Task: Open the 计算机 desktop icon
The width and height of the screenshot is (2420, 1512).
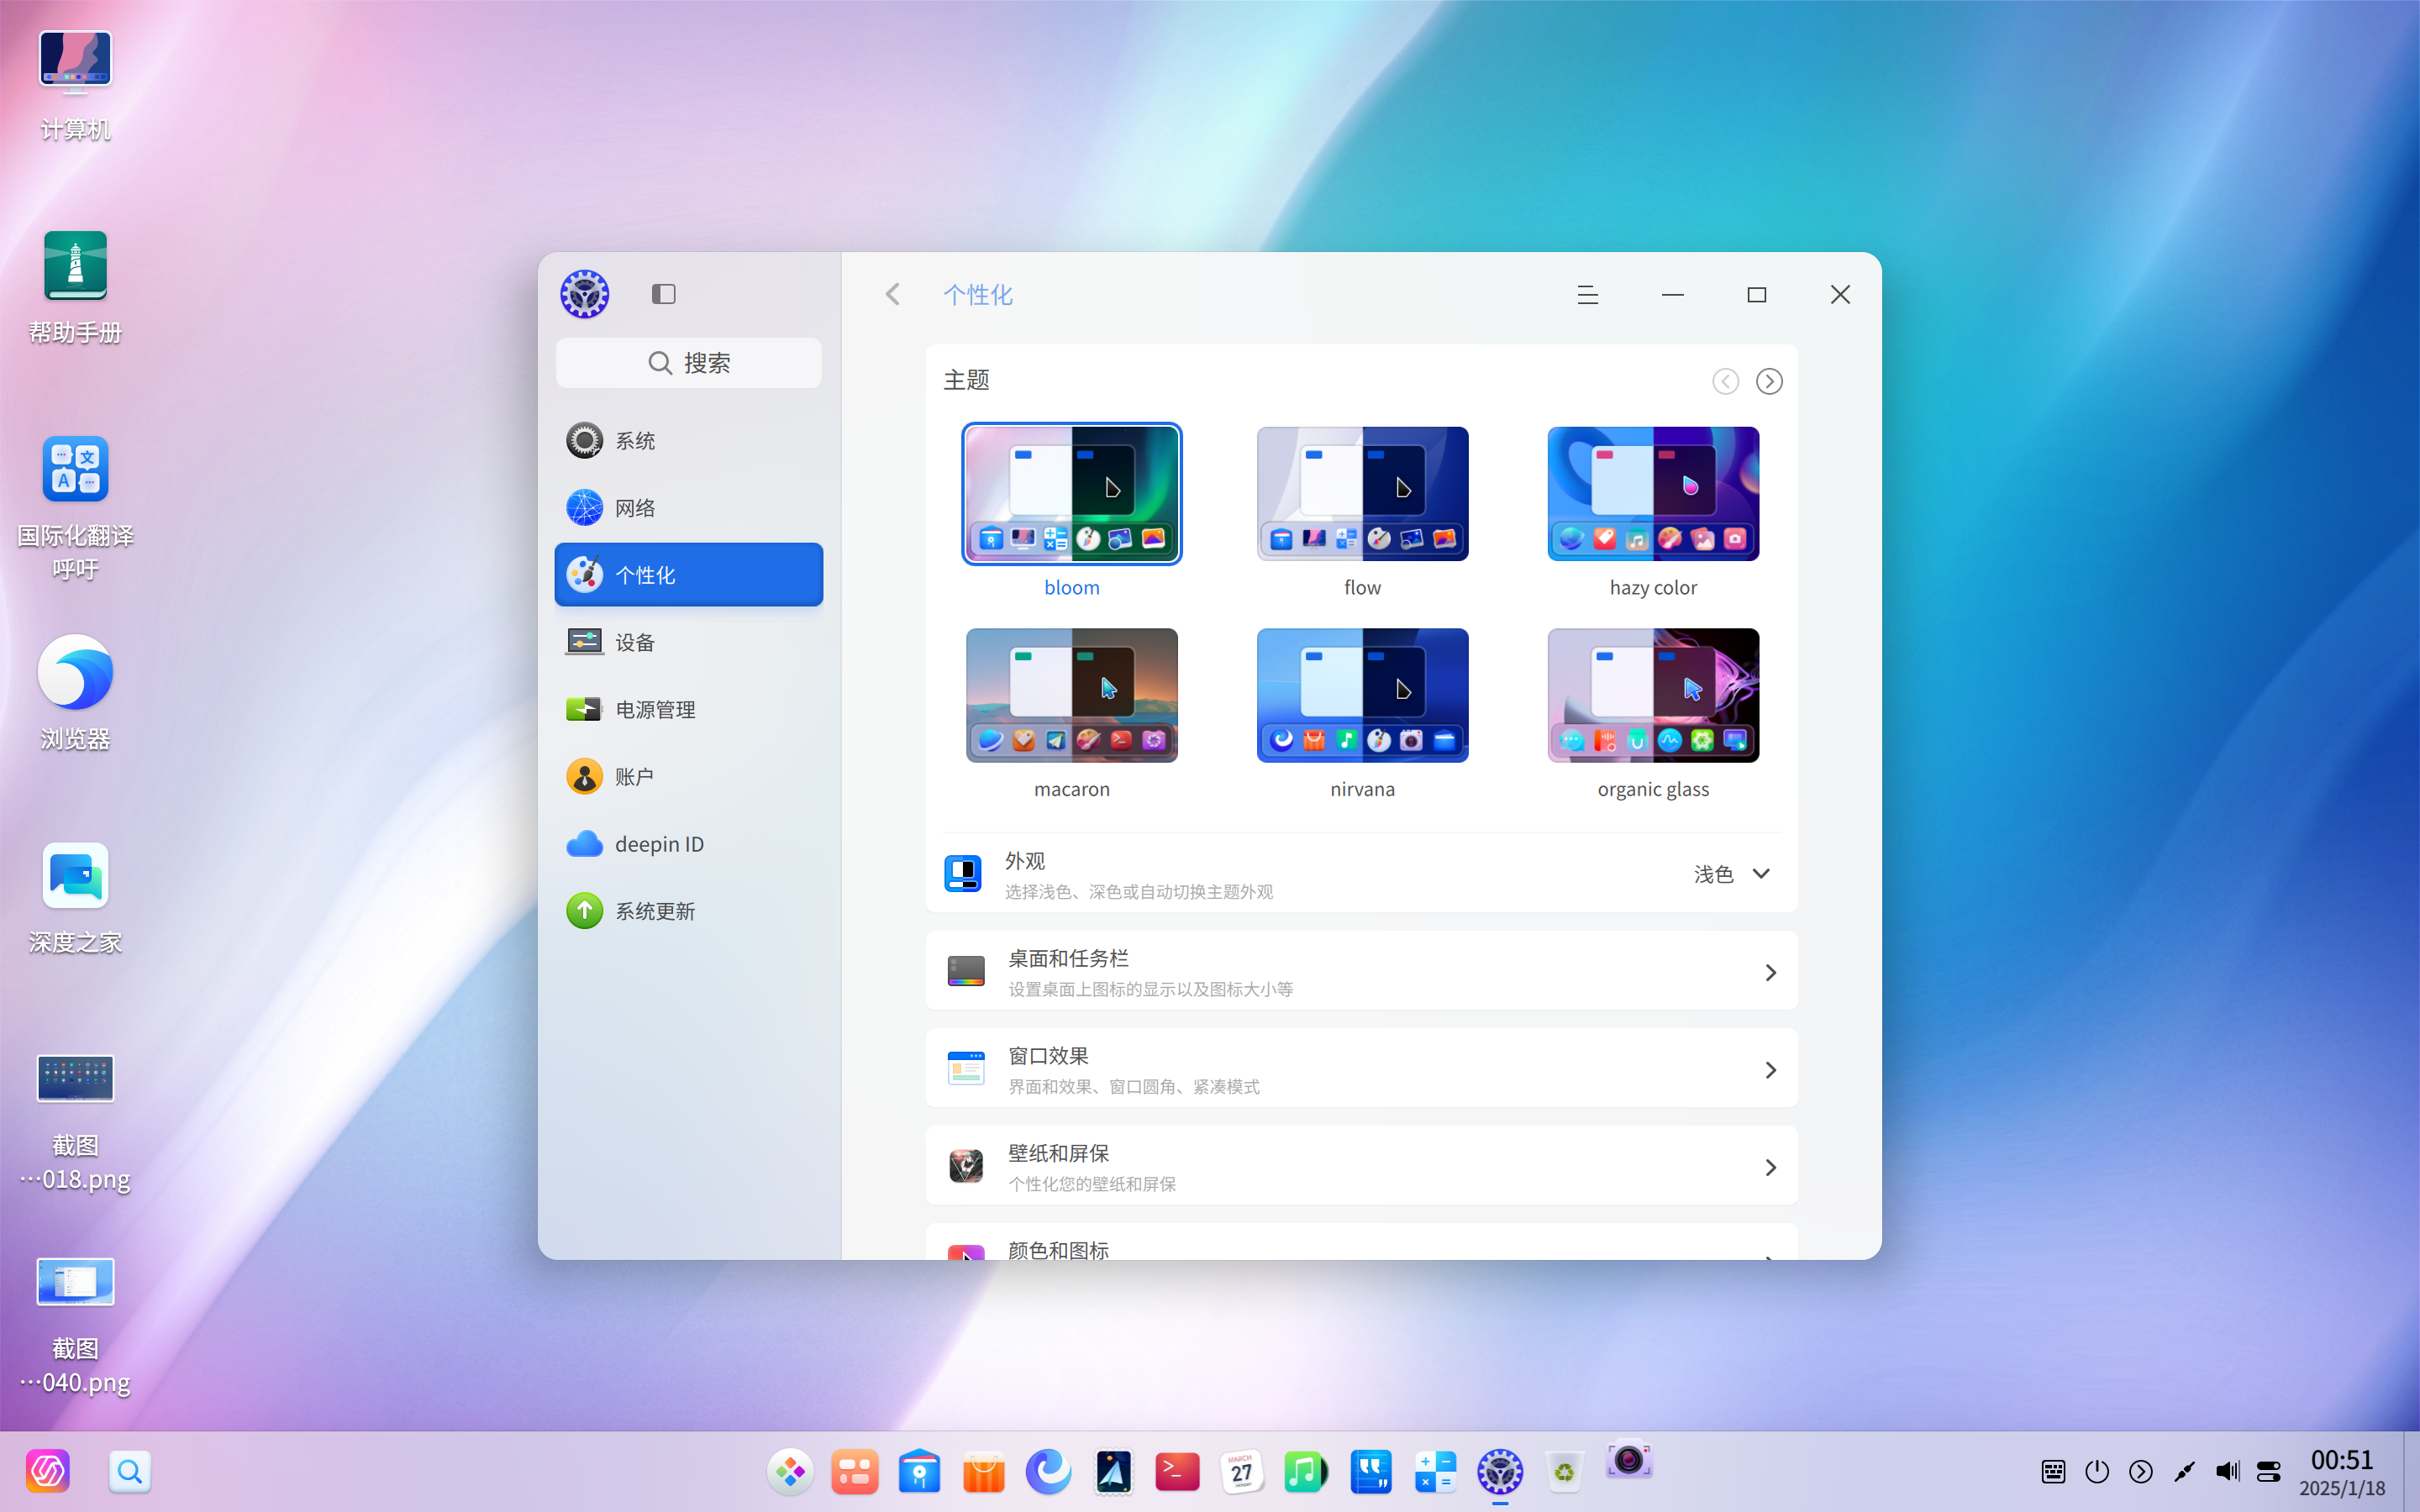Action: (x=75, y=85)
